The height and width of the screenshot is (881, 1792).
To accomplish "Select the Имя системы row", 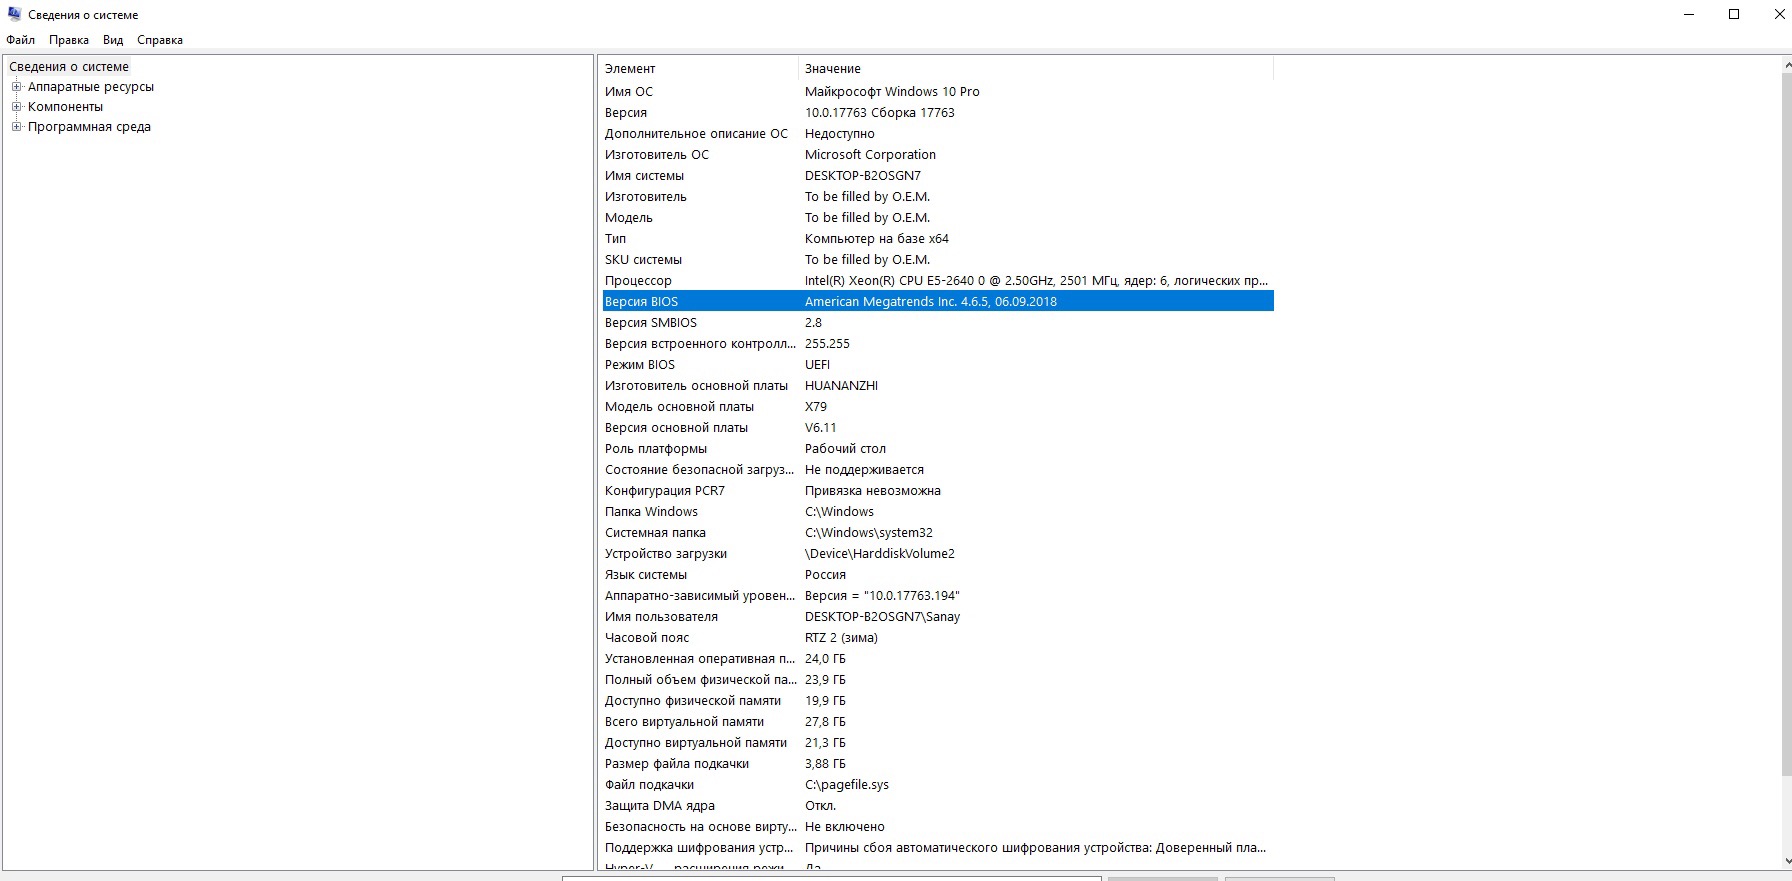I will pyautogui.click(x=936, y=176).
